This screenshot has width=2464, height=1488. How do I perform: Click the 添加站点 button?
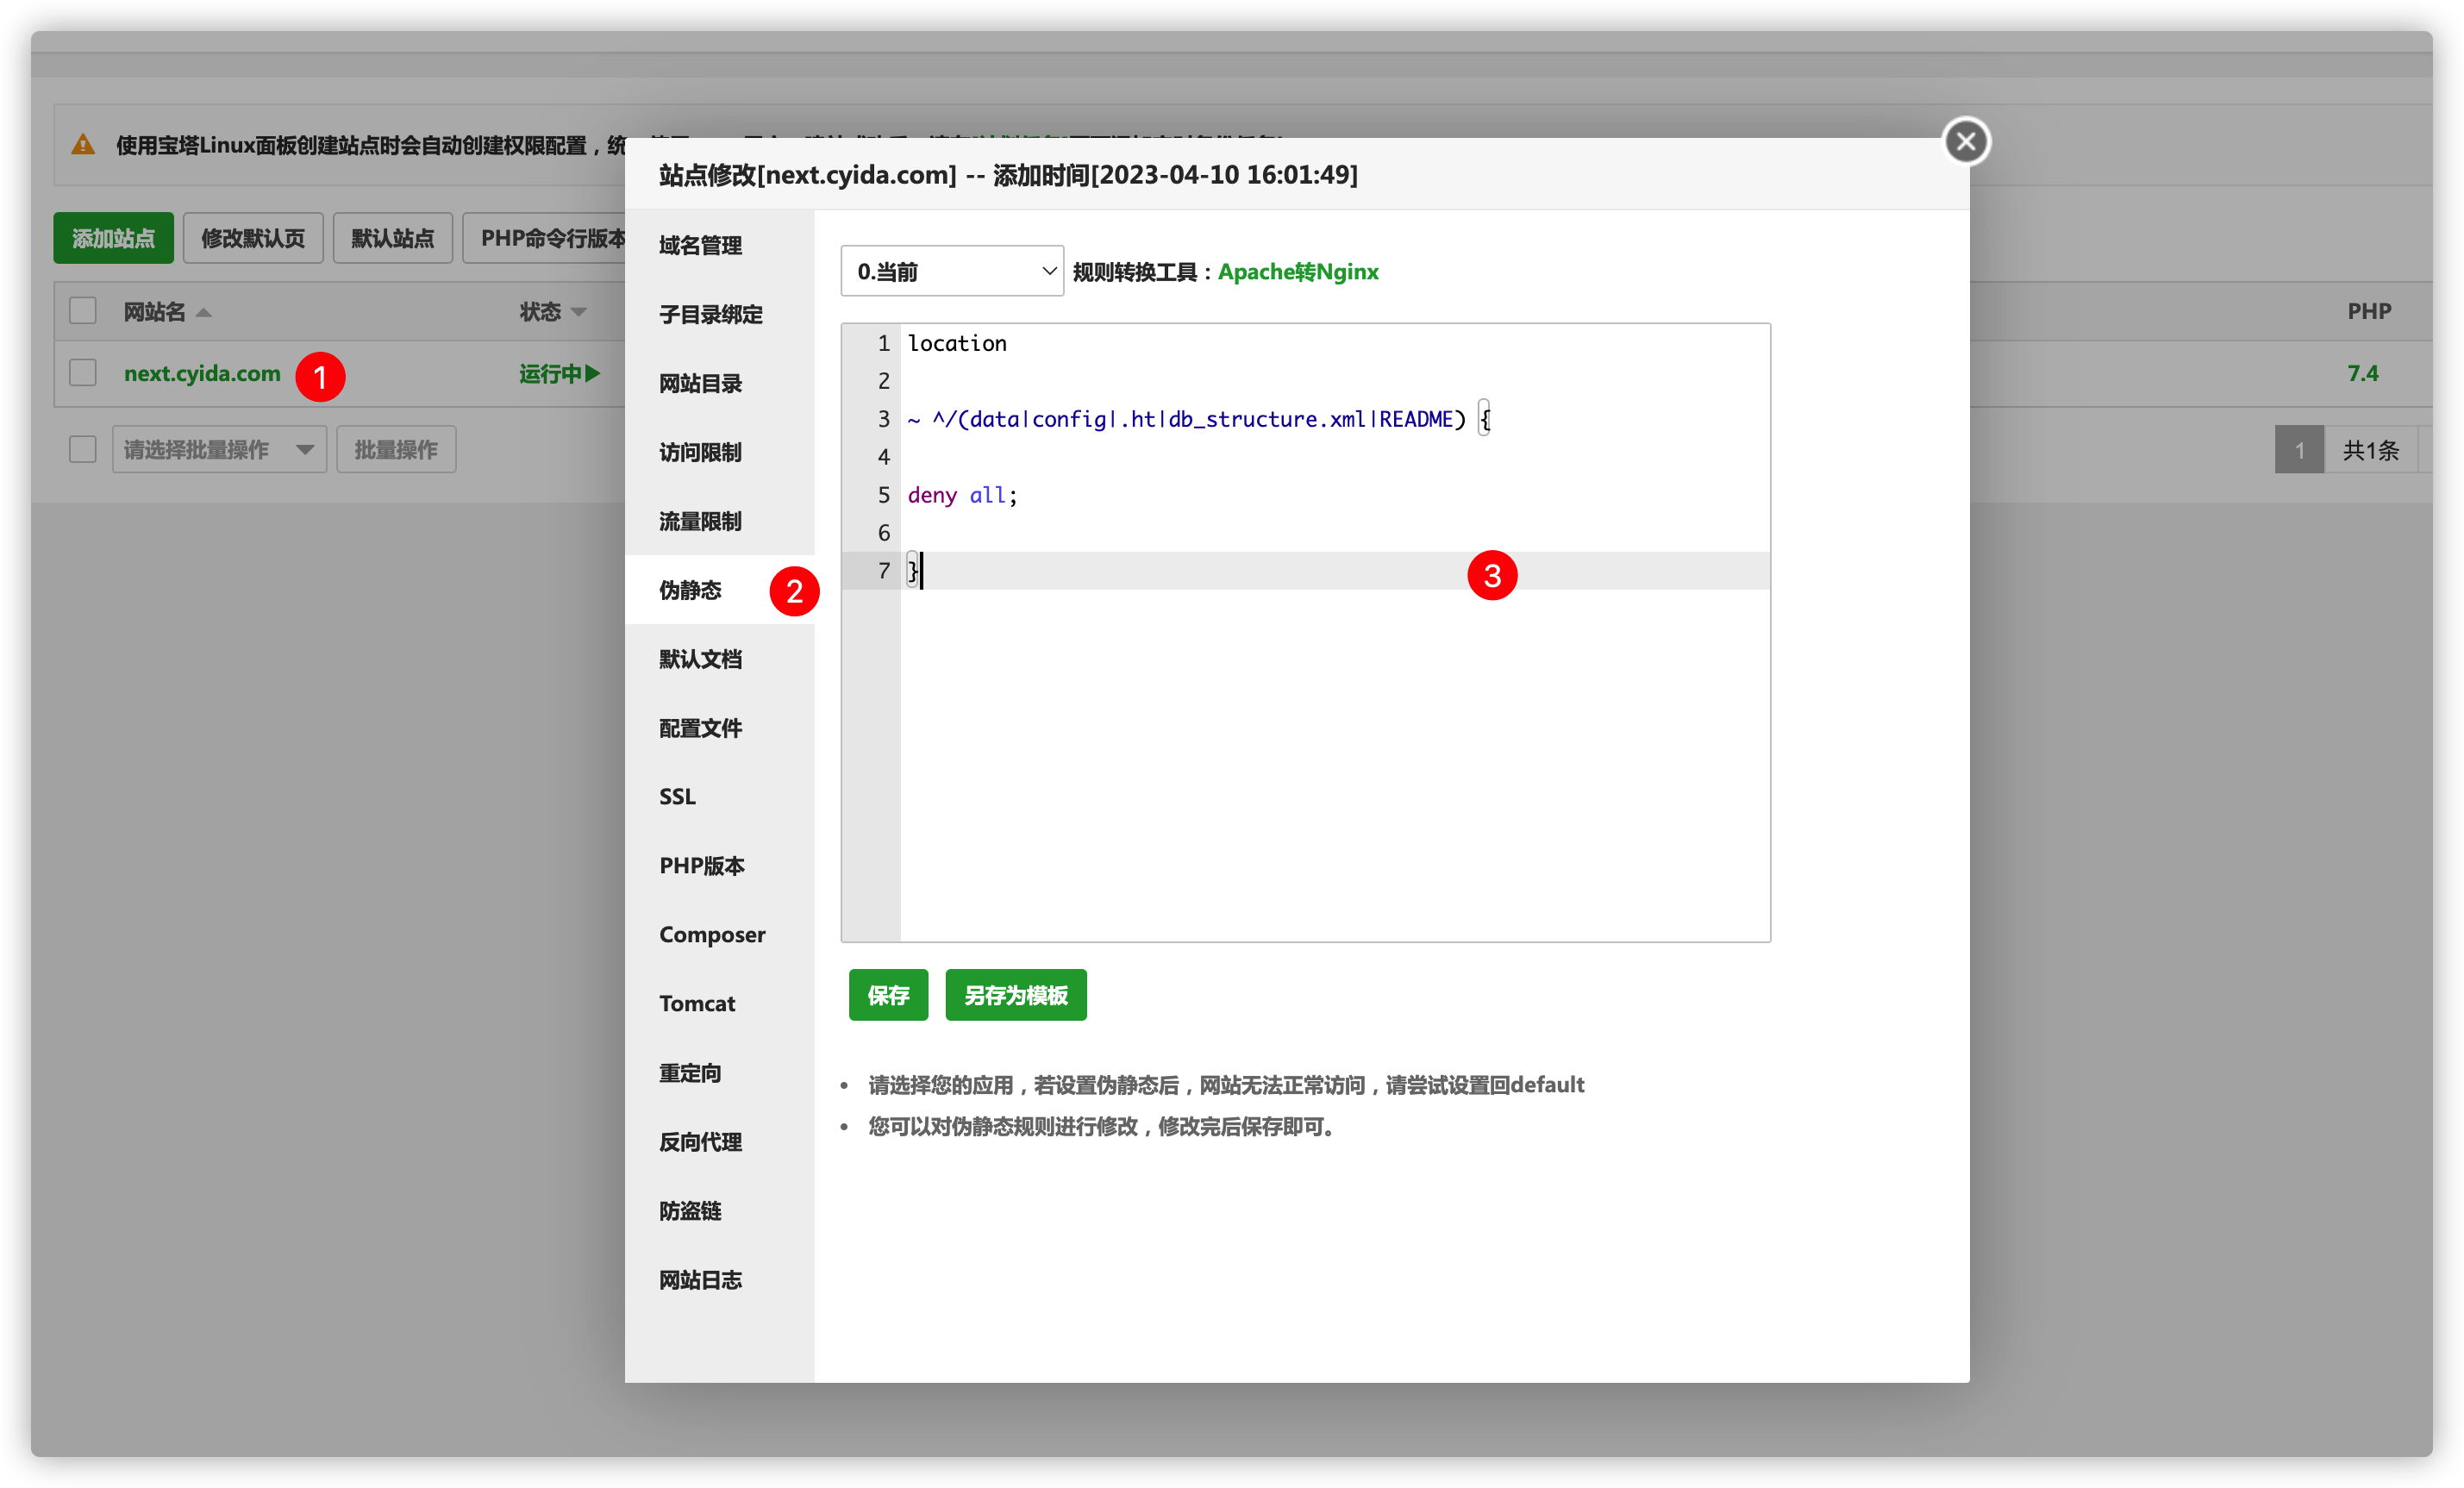[113, 238]
